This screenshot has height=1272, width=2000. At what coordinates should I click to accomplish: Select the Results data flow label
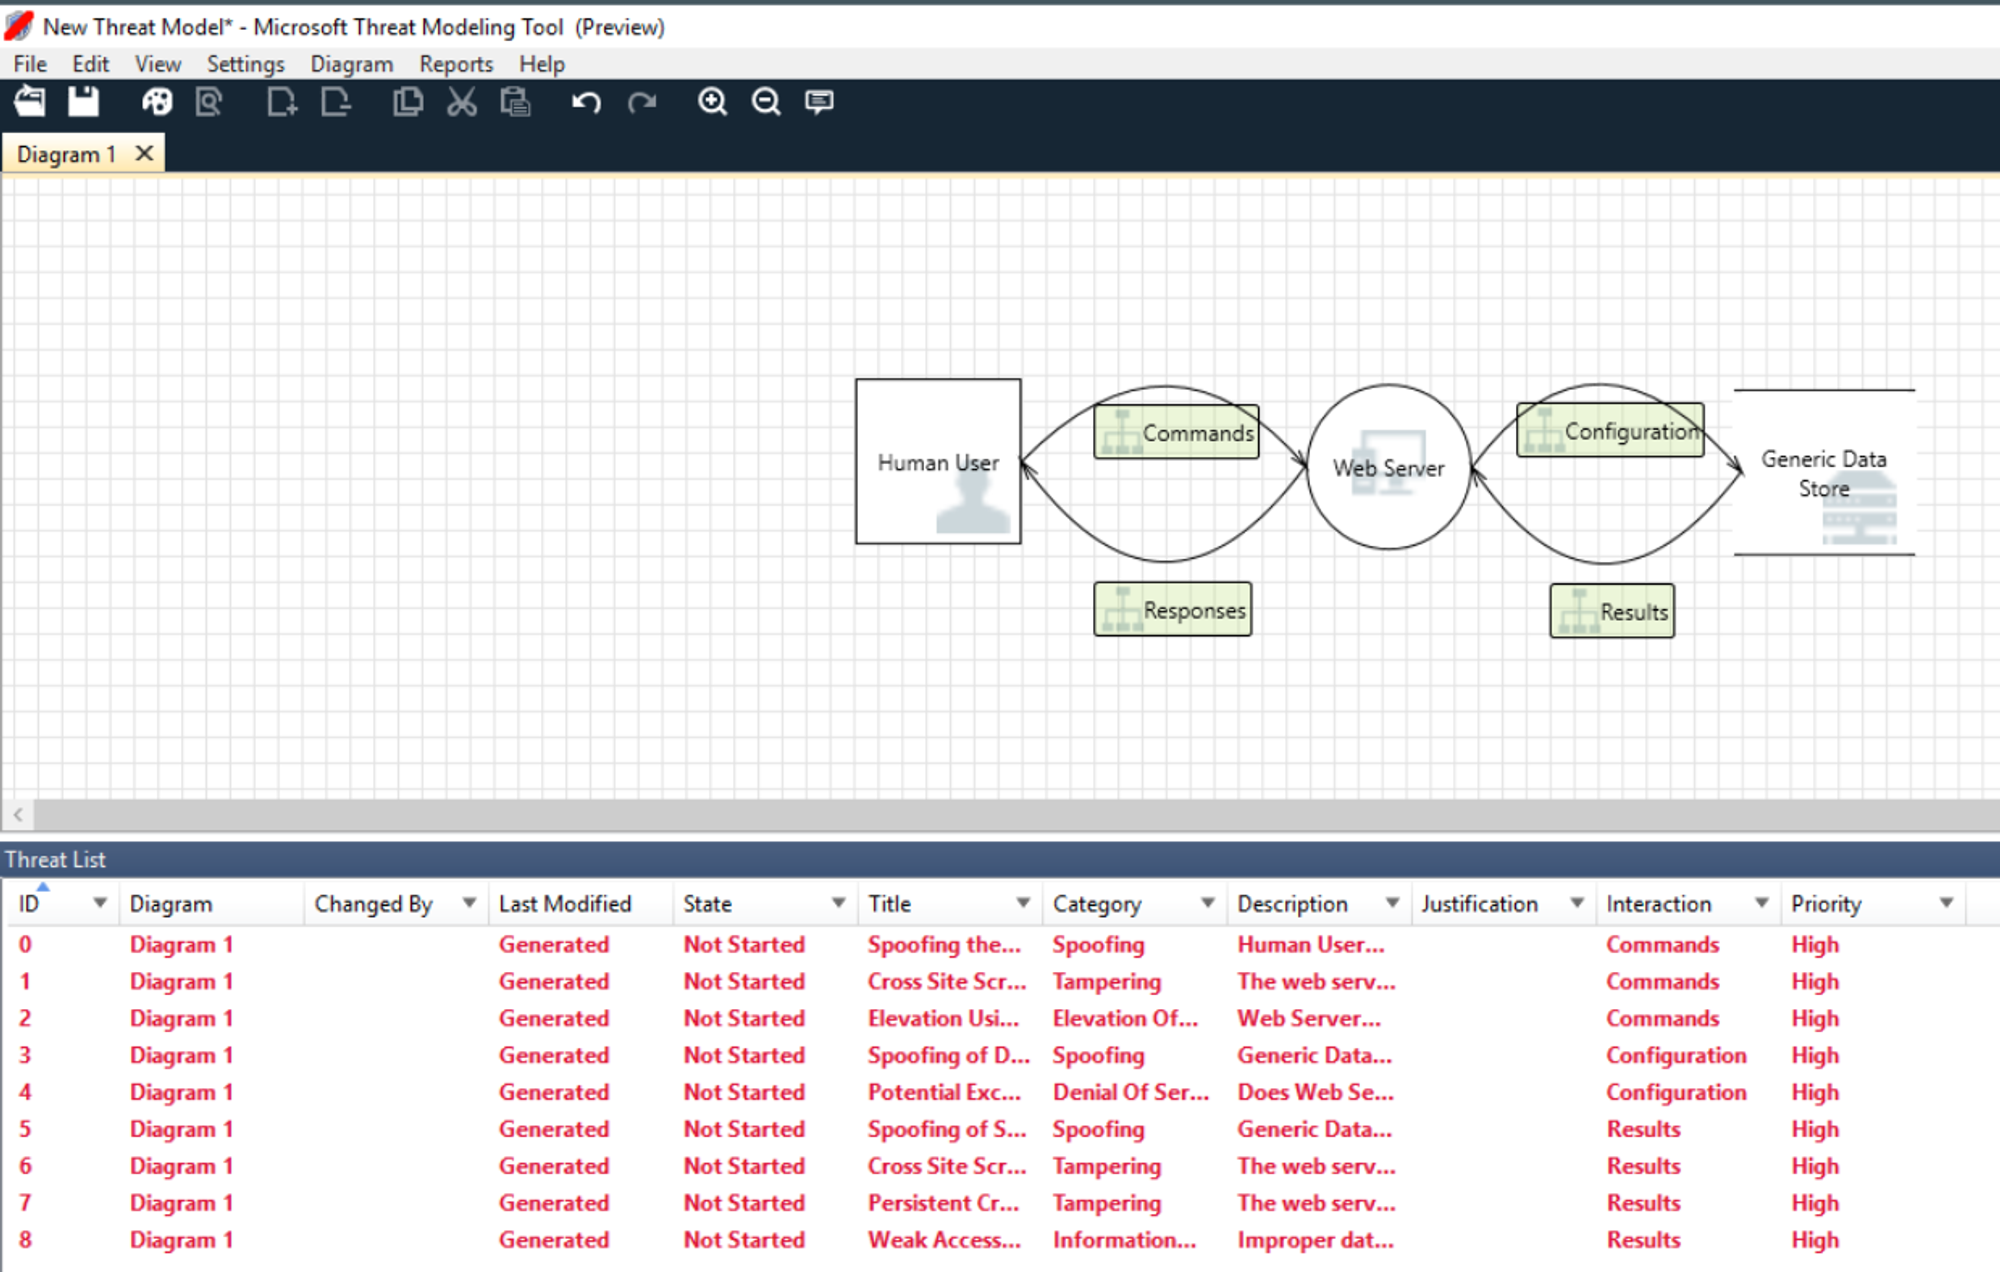(1612, 611)
